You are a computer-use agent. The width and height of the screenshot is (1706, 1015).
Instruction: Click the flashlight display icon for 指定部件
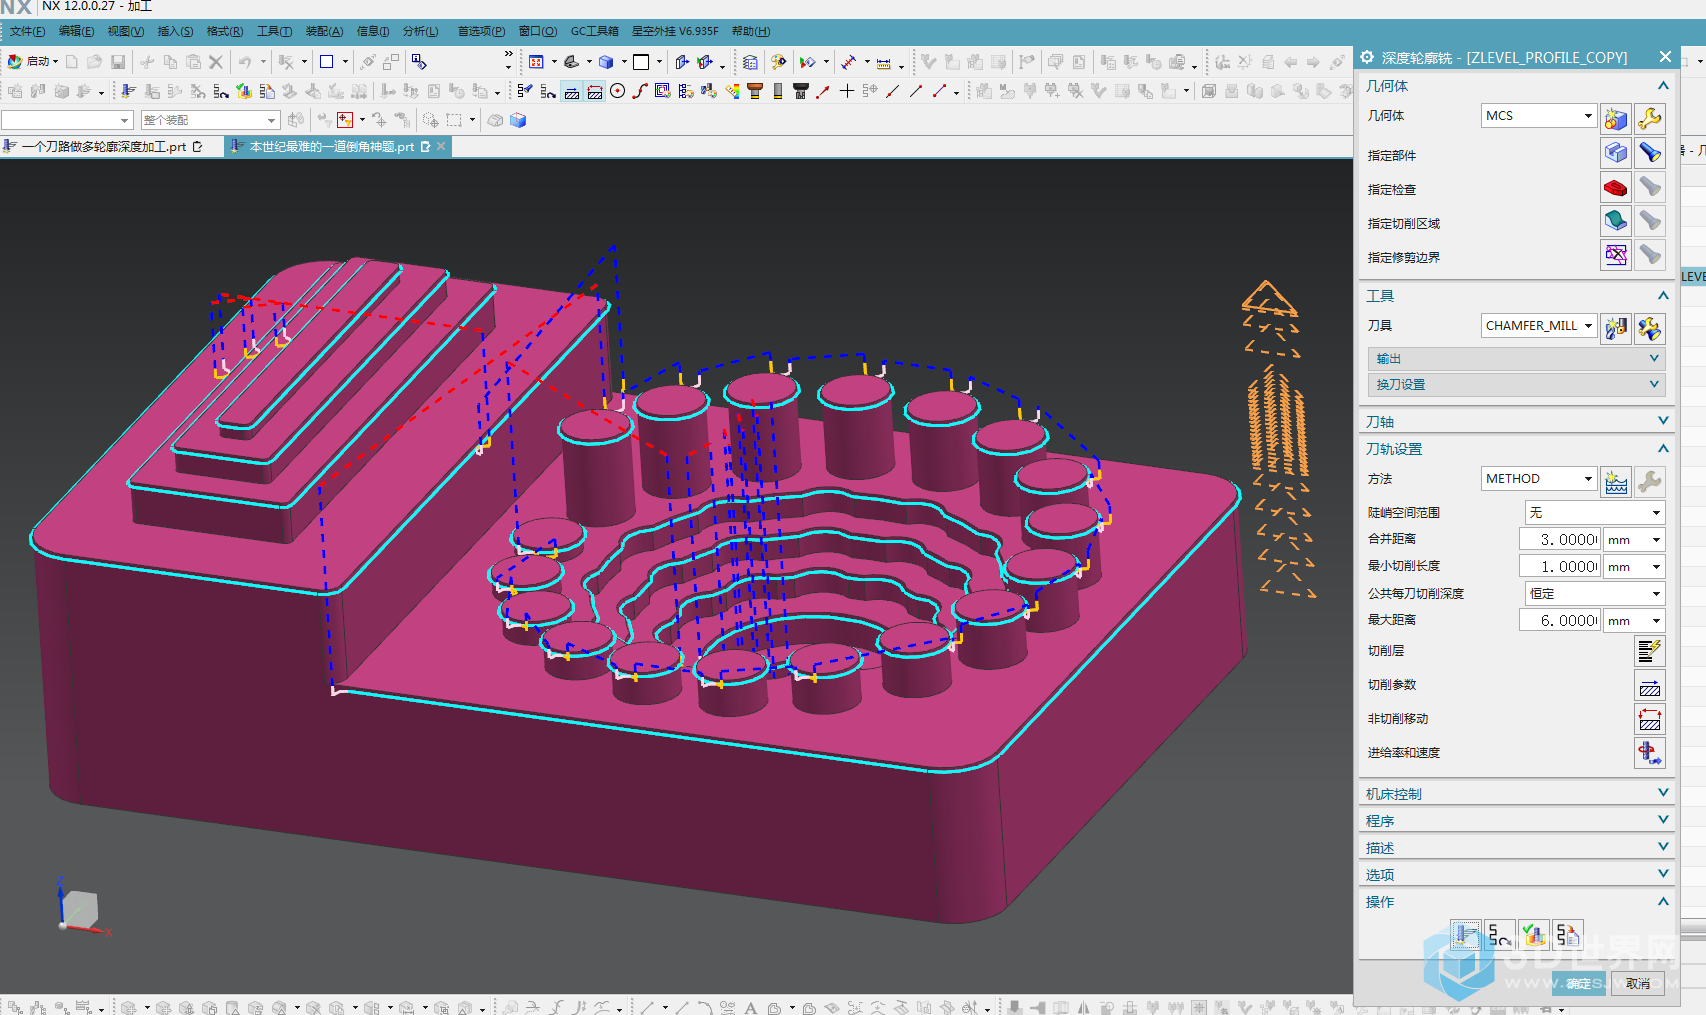1650,153
